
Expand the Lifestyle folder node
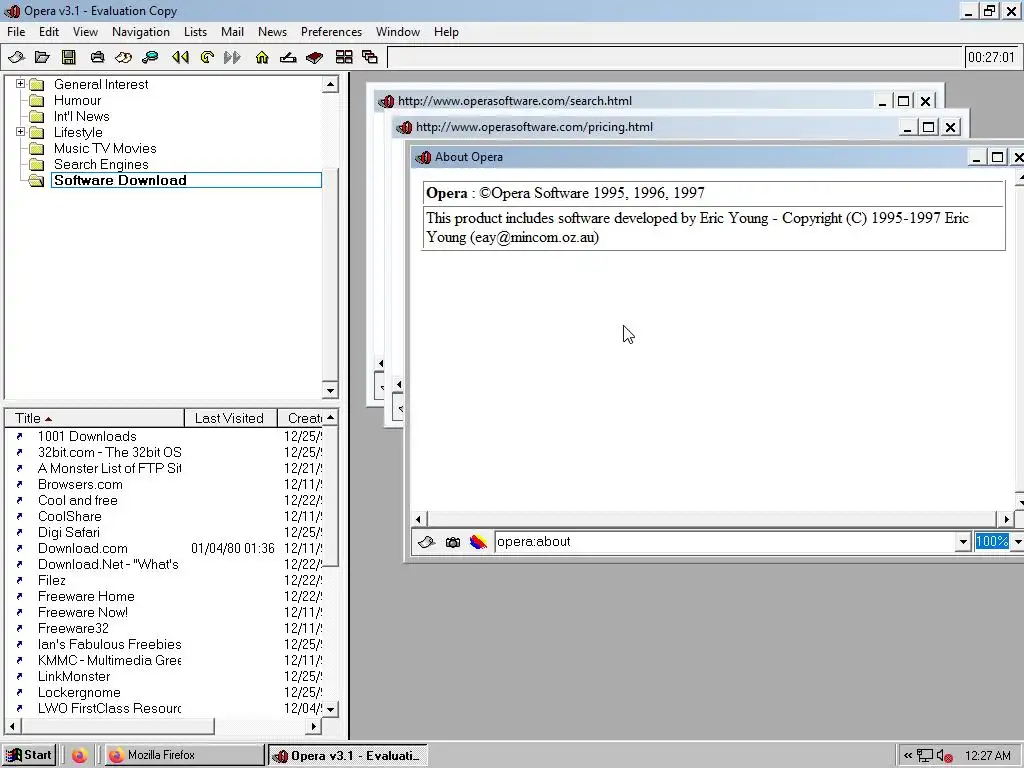click(x=20, y=132)
